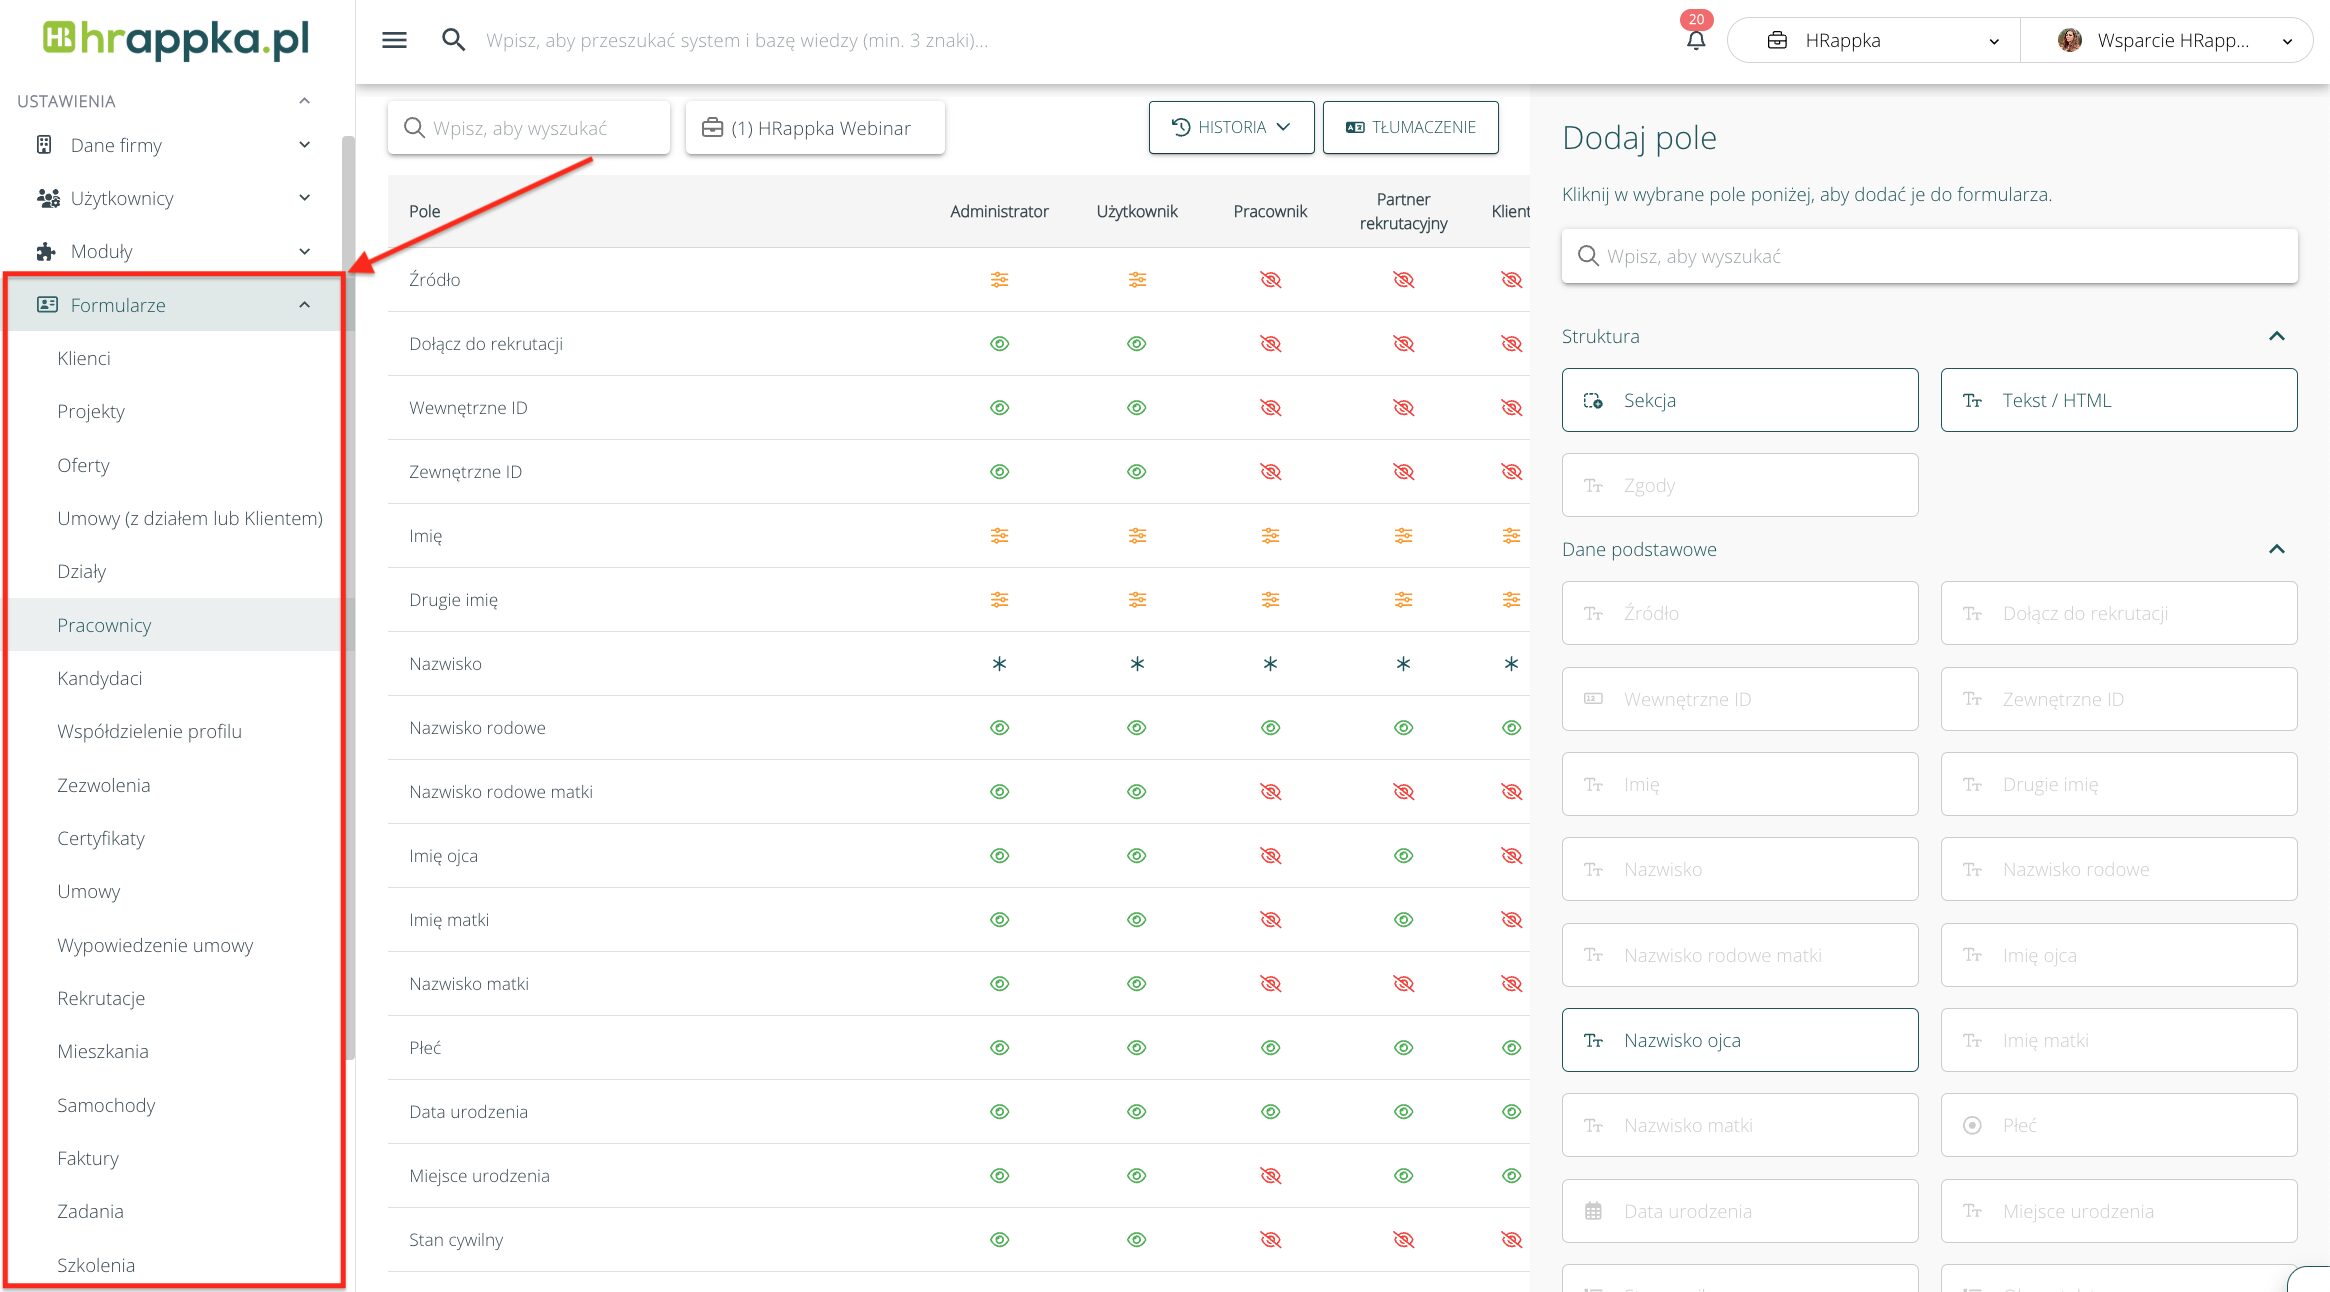Click required asterisk for Nazwisko Użytkownik
Viewport: 2330px width, 1292px height.
coord(1137,664)
